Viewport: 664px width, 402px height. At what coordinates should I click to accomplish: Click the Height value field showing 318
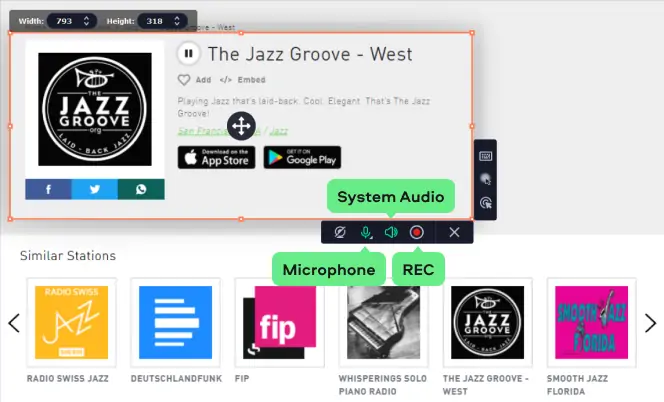coord(155,21)
